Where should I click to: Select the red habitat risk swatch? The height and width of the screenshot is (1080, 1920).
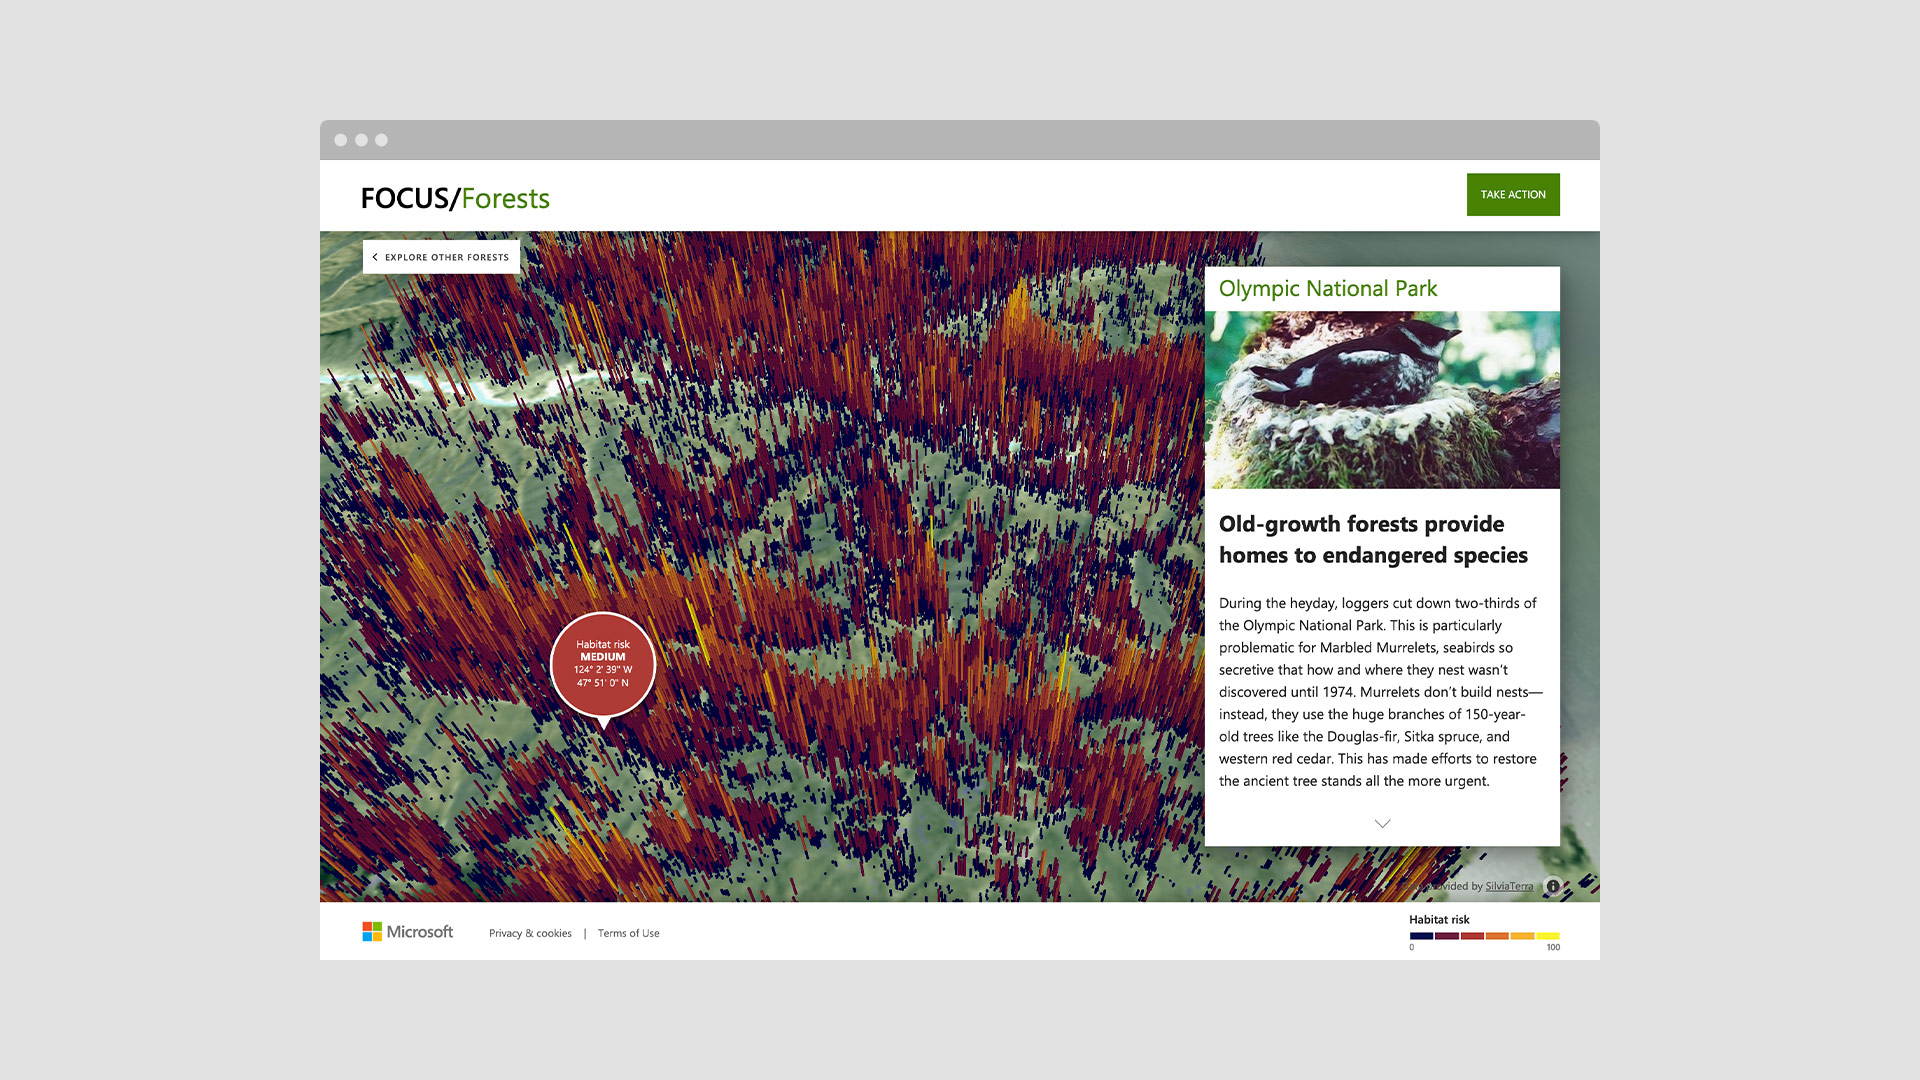(1472, 936)
